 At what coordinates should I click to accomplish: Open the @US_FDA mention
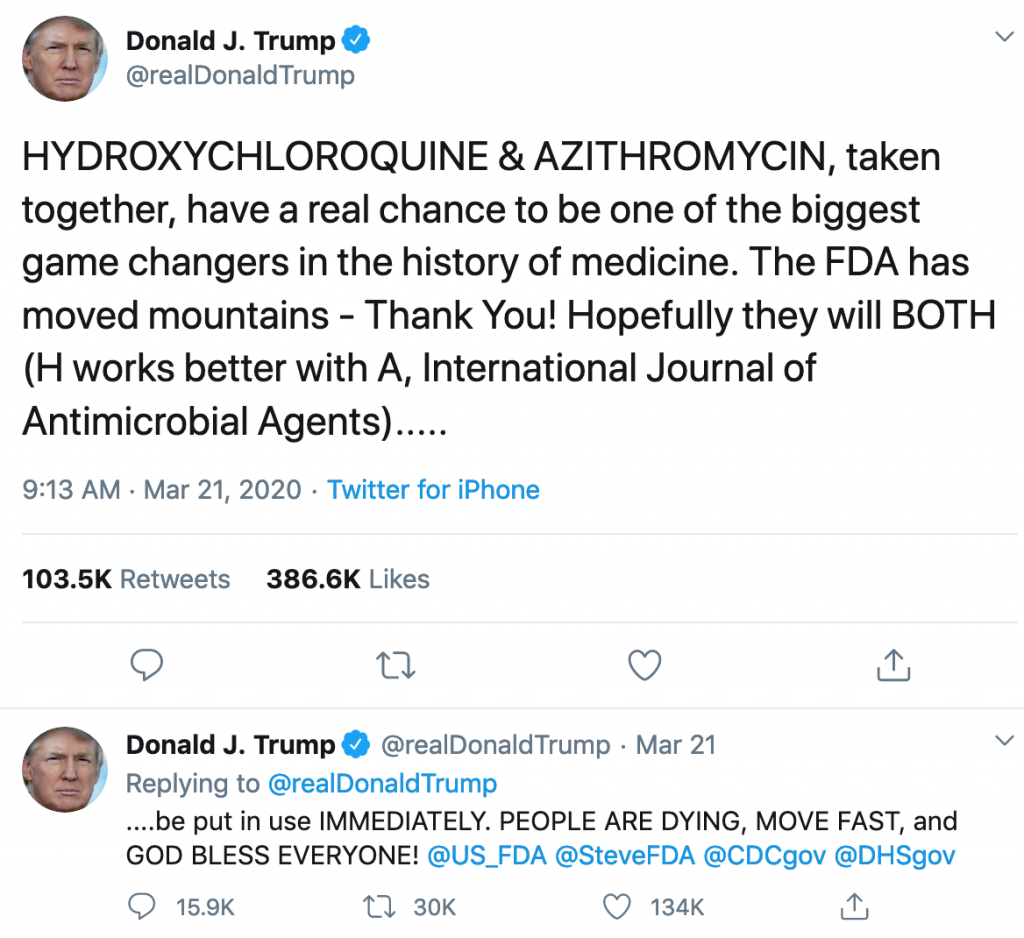click(487, 855)
